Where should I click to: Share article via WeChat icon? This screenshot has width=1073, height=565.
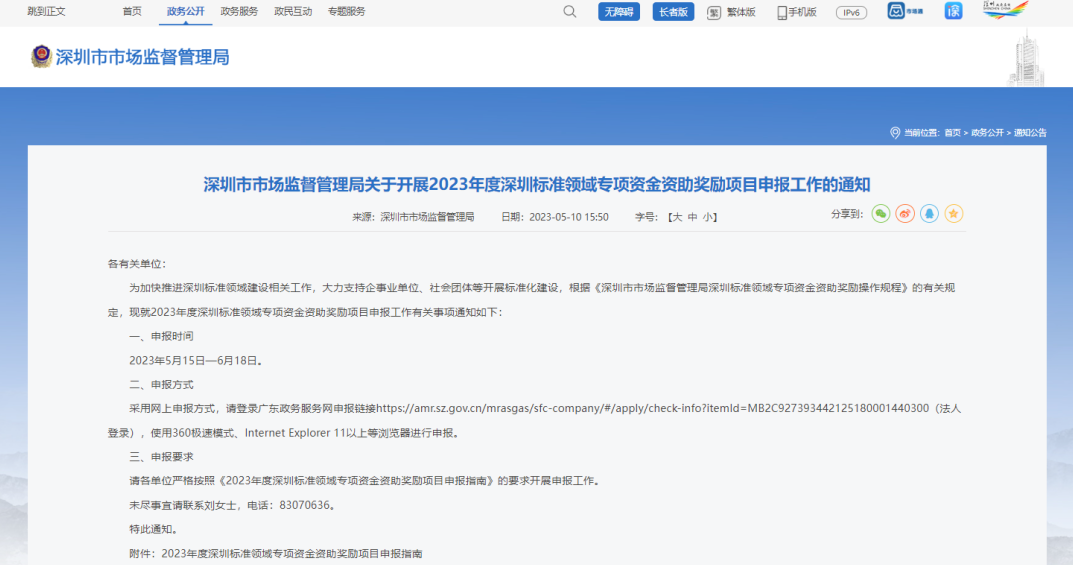click(x=880, y=214)
